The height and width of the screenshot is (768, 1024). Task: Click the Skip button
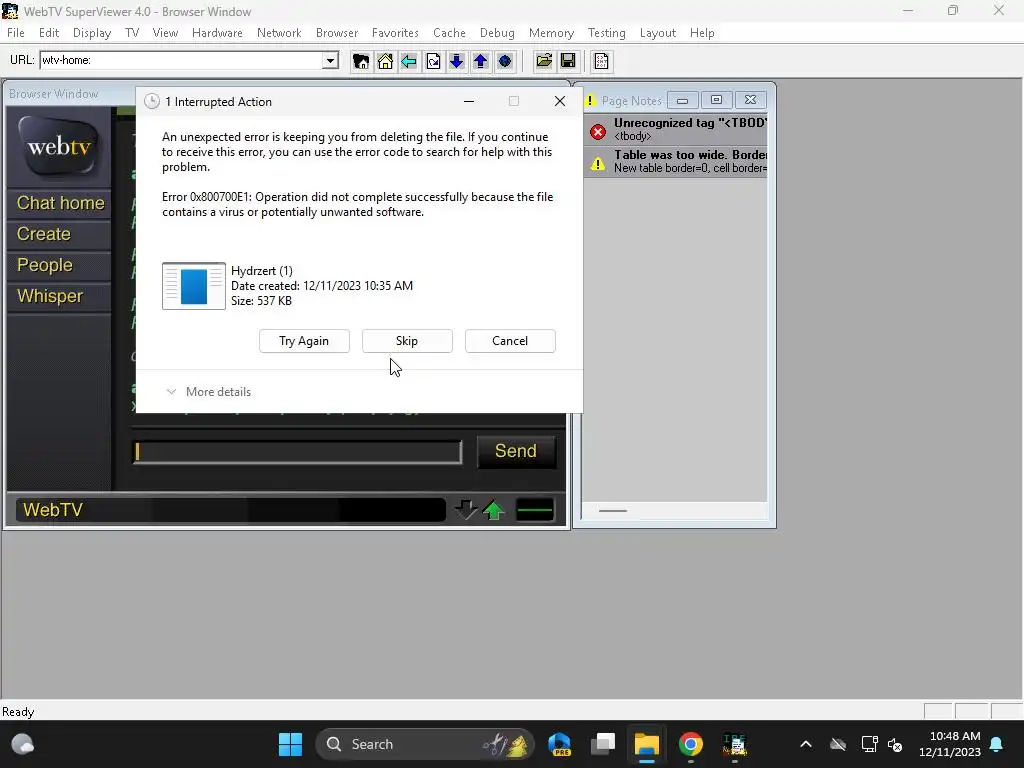tap(407, 341)
